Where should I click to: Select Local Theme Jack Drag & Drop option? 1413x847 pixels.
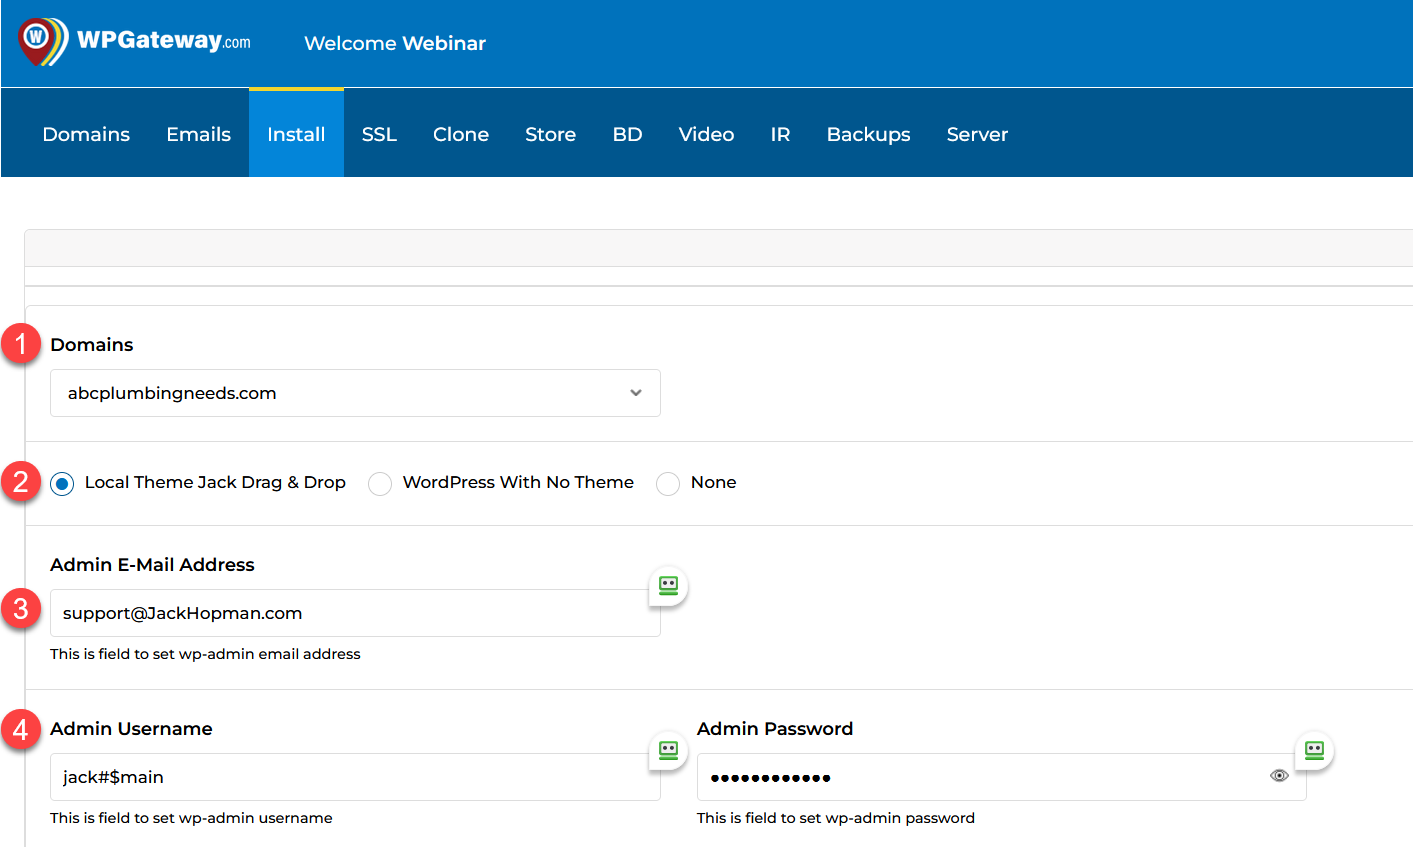coord(62,484)
